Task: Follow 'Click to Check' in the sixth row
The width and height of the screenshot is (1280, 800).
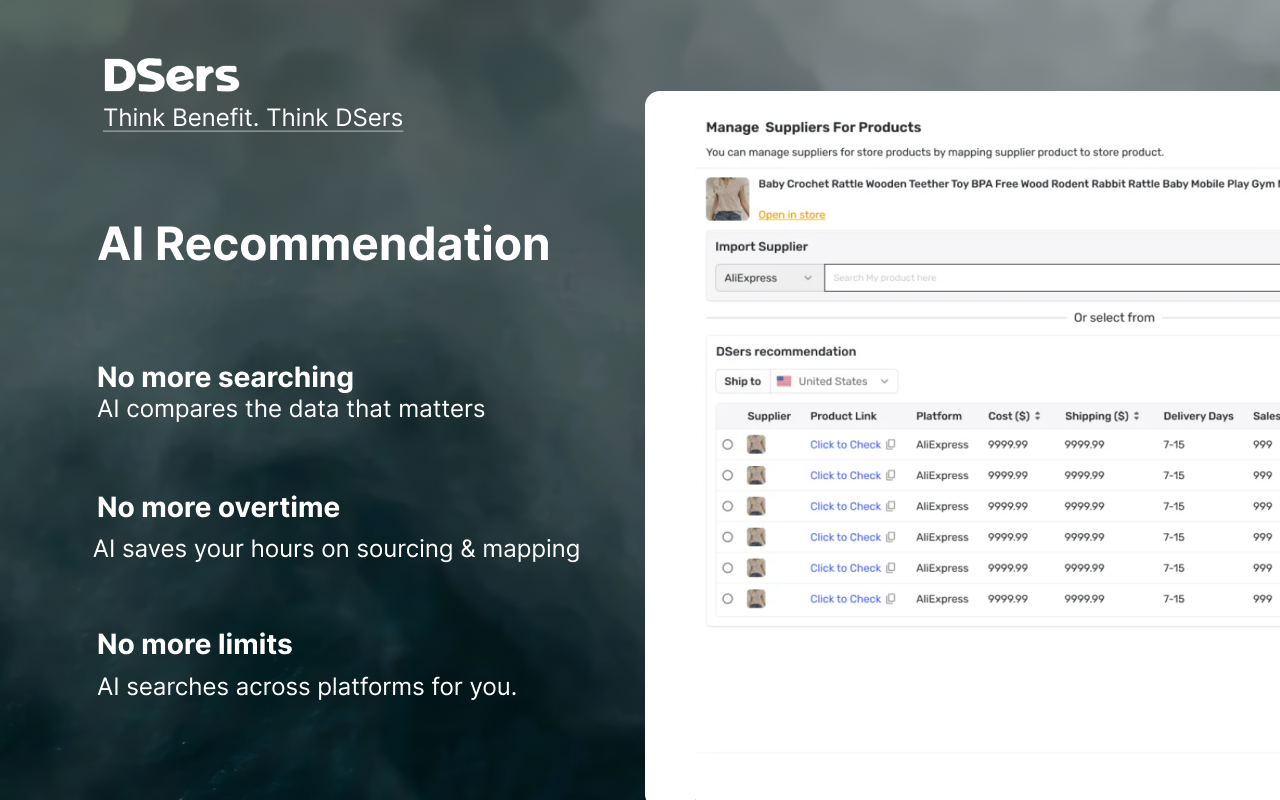Action: coord(846,600)
